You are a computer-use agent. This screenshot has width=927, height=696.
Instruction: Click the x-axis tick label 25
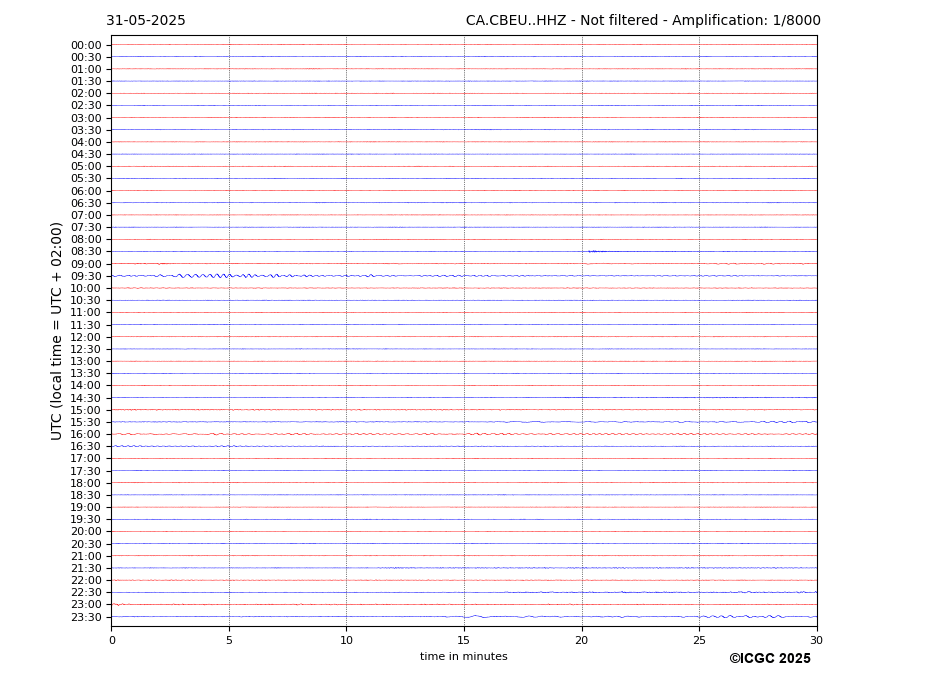(699, 640)
